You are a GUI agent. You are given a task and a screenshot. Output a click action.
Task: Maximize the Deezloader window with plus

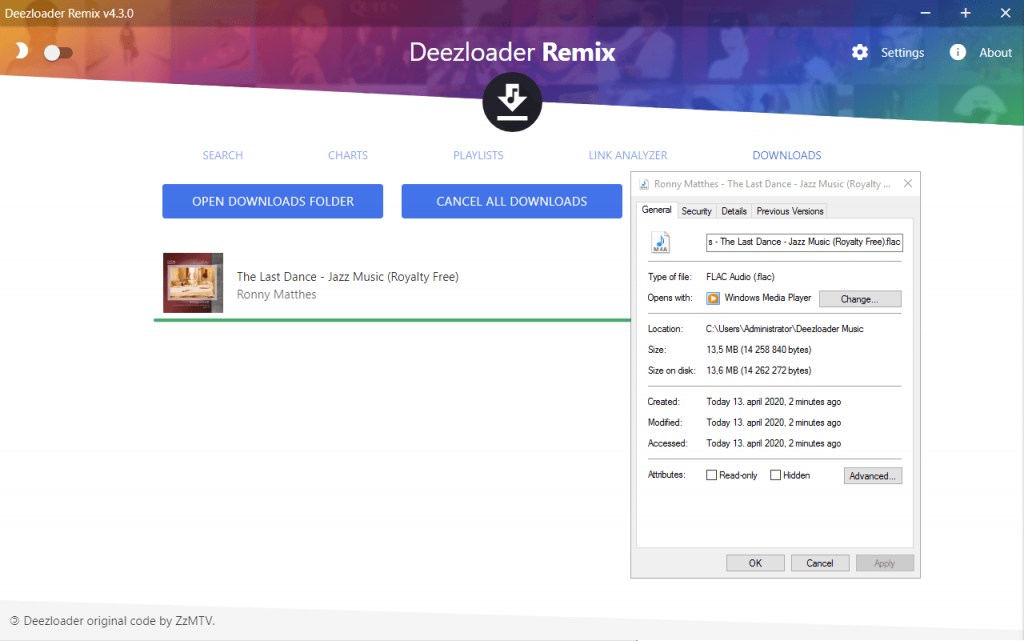(965, 13)
